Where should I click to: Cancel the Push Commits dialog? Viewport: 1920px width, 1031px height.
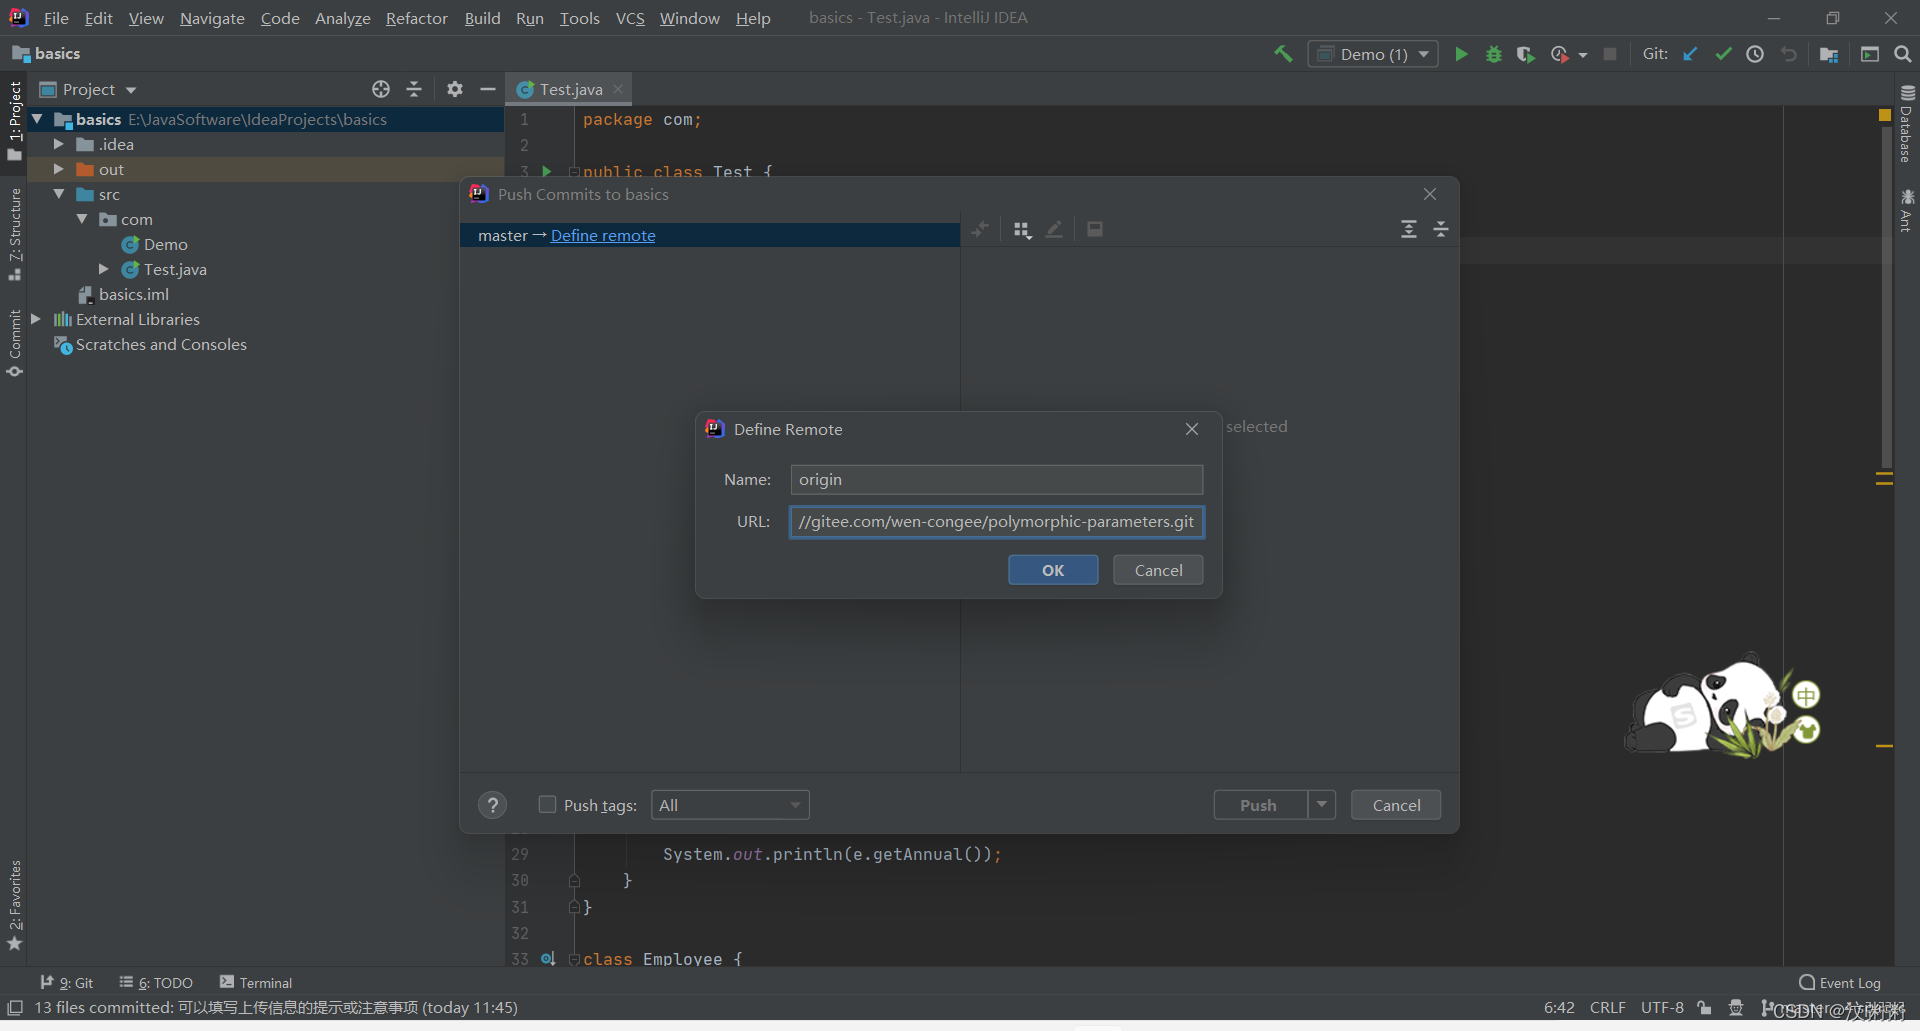tap(1396, 805)
